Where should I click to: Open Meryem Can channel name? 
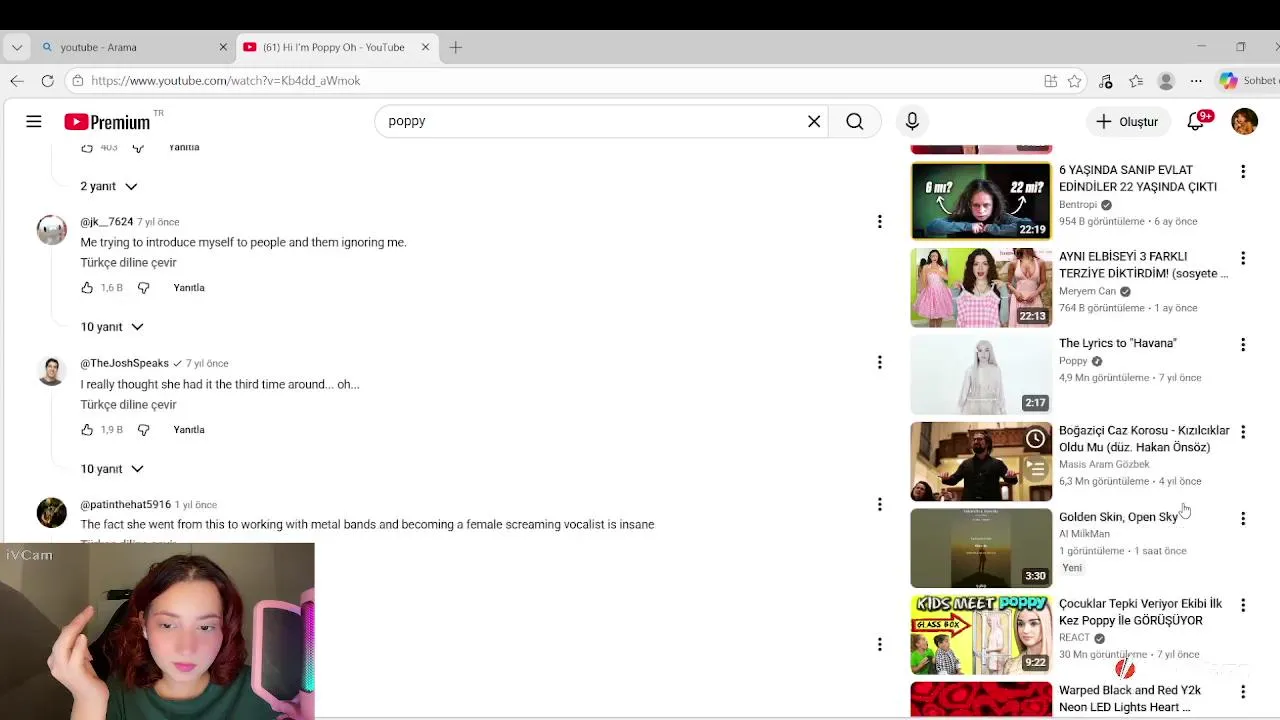(1088, 292)
